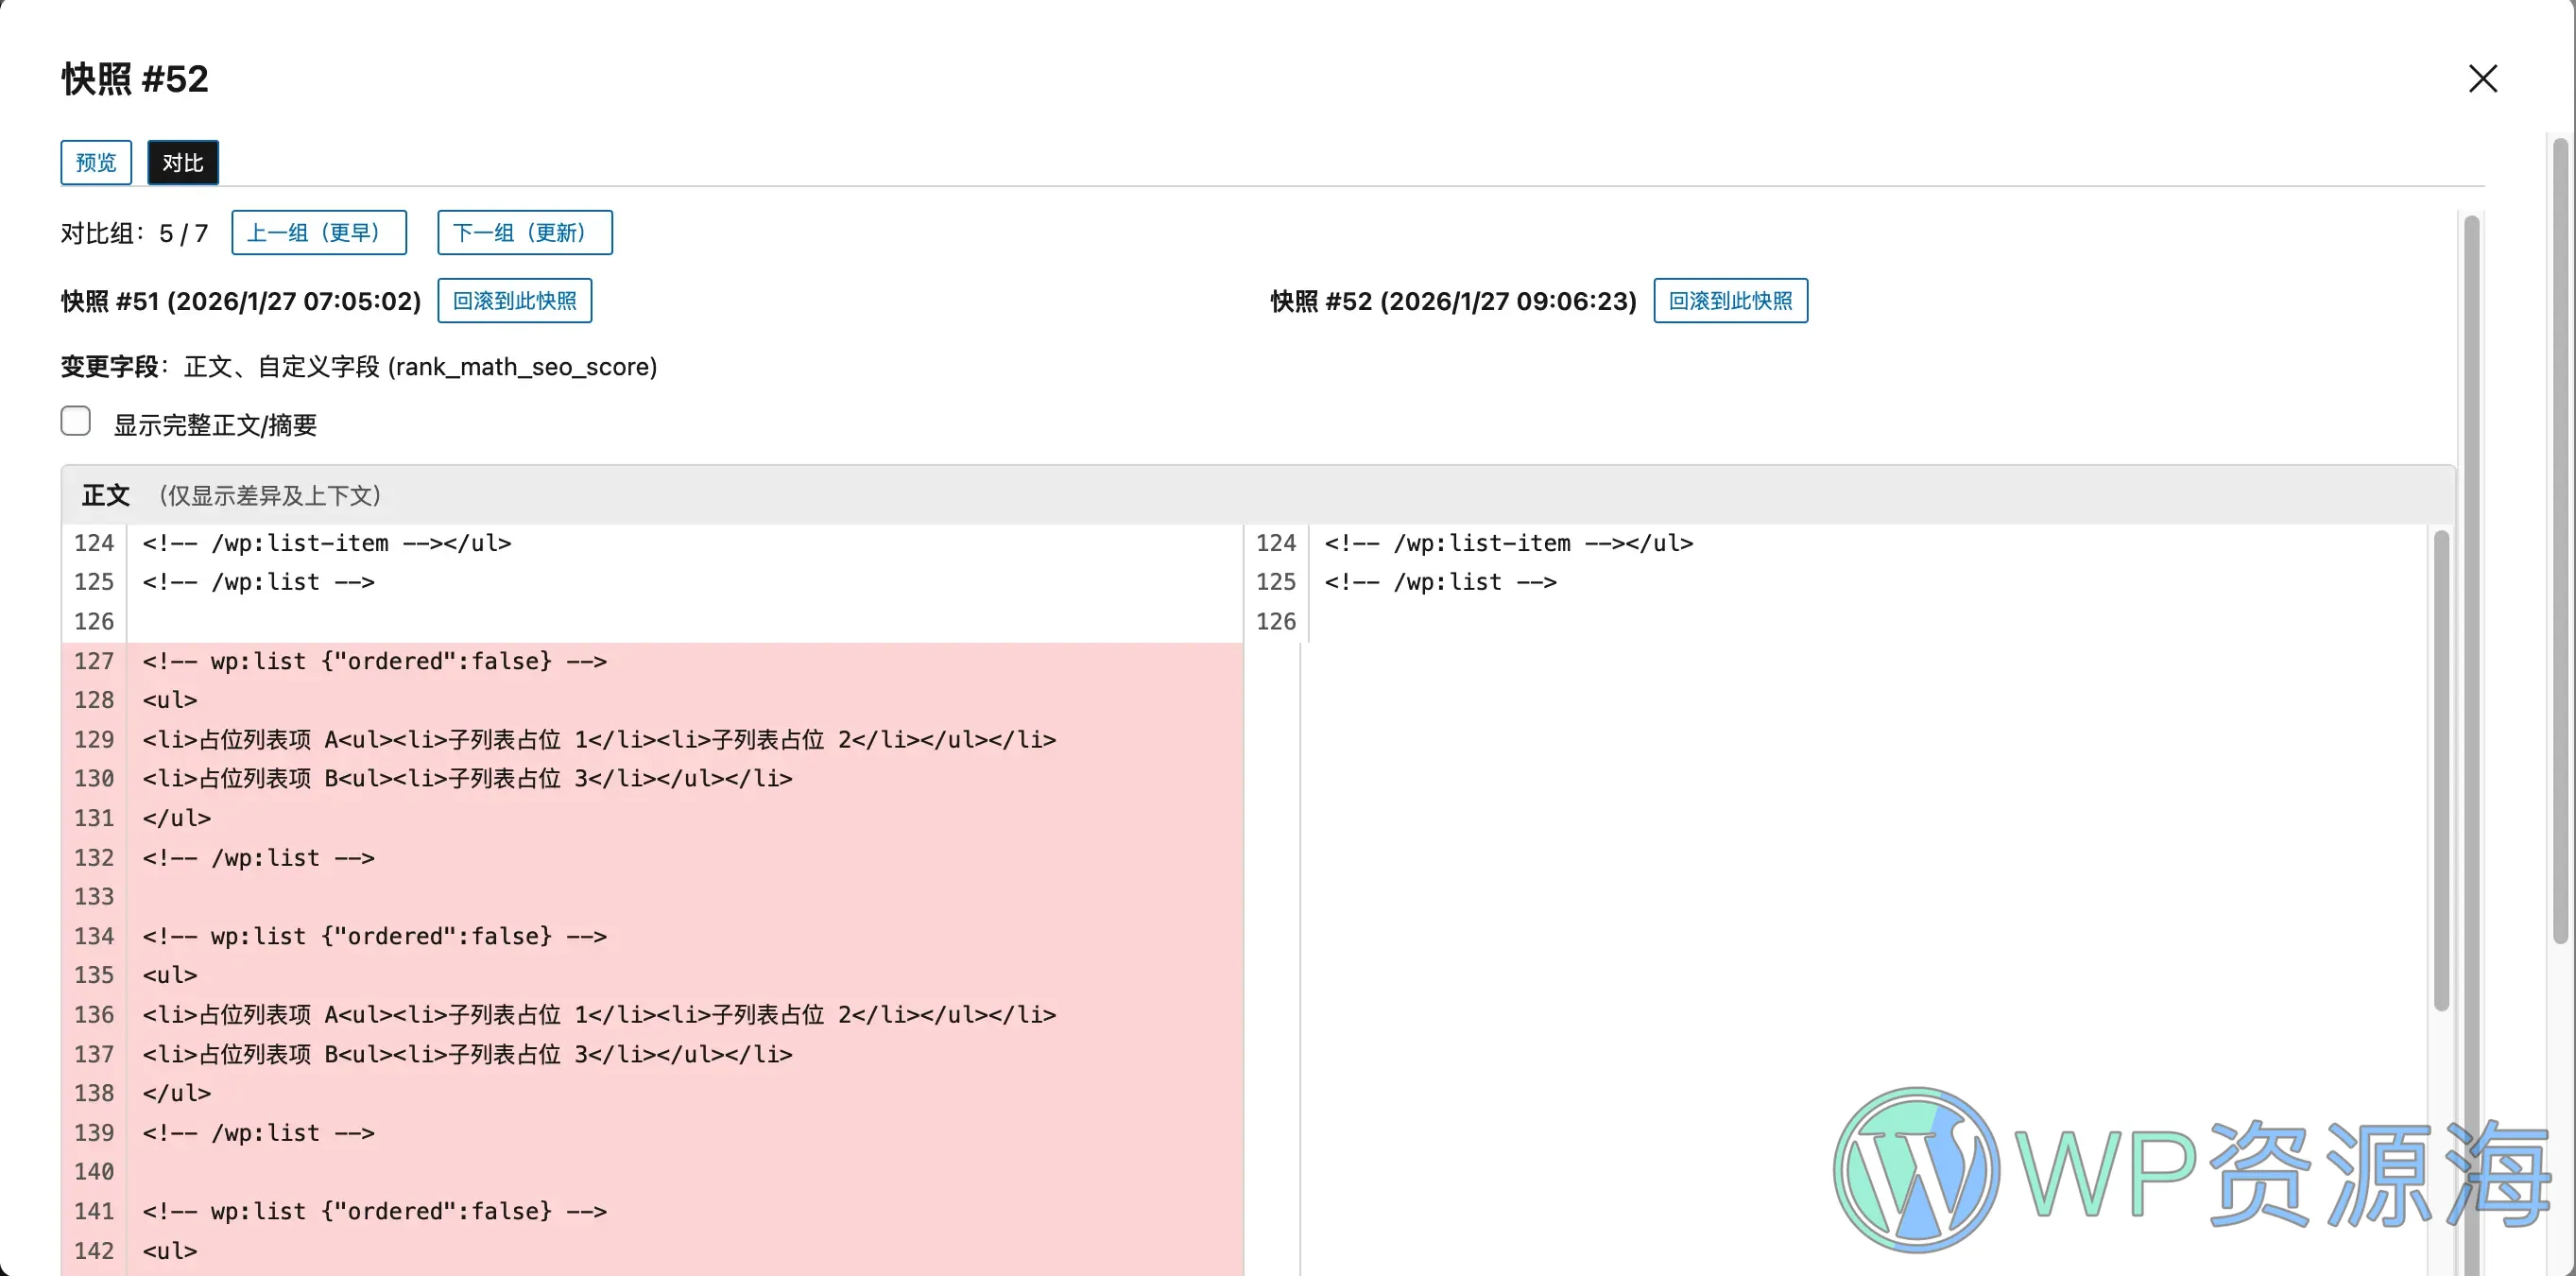Click the 正文 section header
Viewport: 2576px width, 1276px height.
[x=105, y=494]
